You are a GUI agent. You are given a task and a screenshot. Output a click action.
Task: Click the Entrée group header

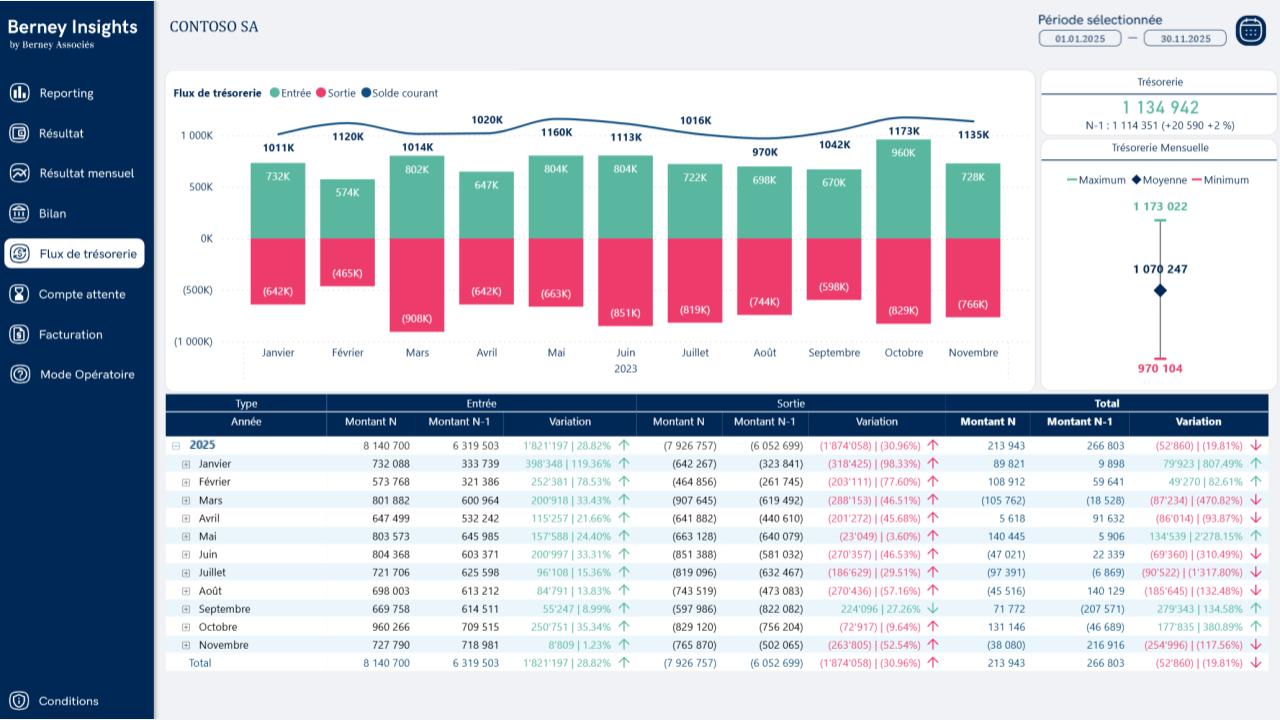pos(481,404)
